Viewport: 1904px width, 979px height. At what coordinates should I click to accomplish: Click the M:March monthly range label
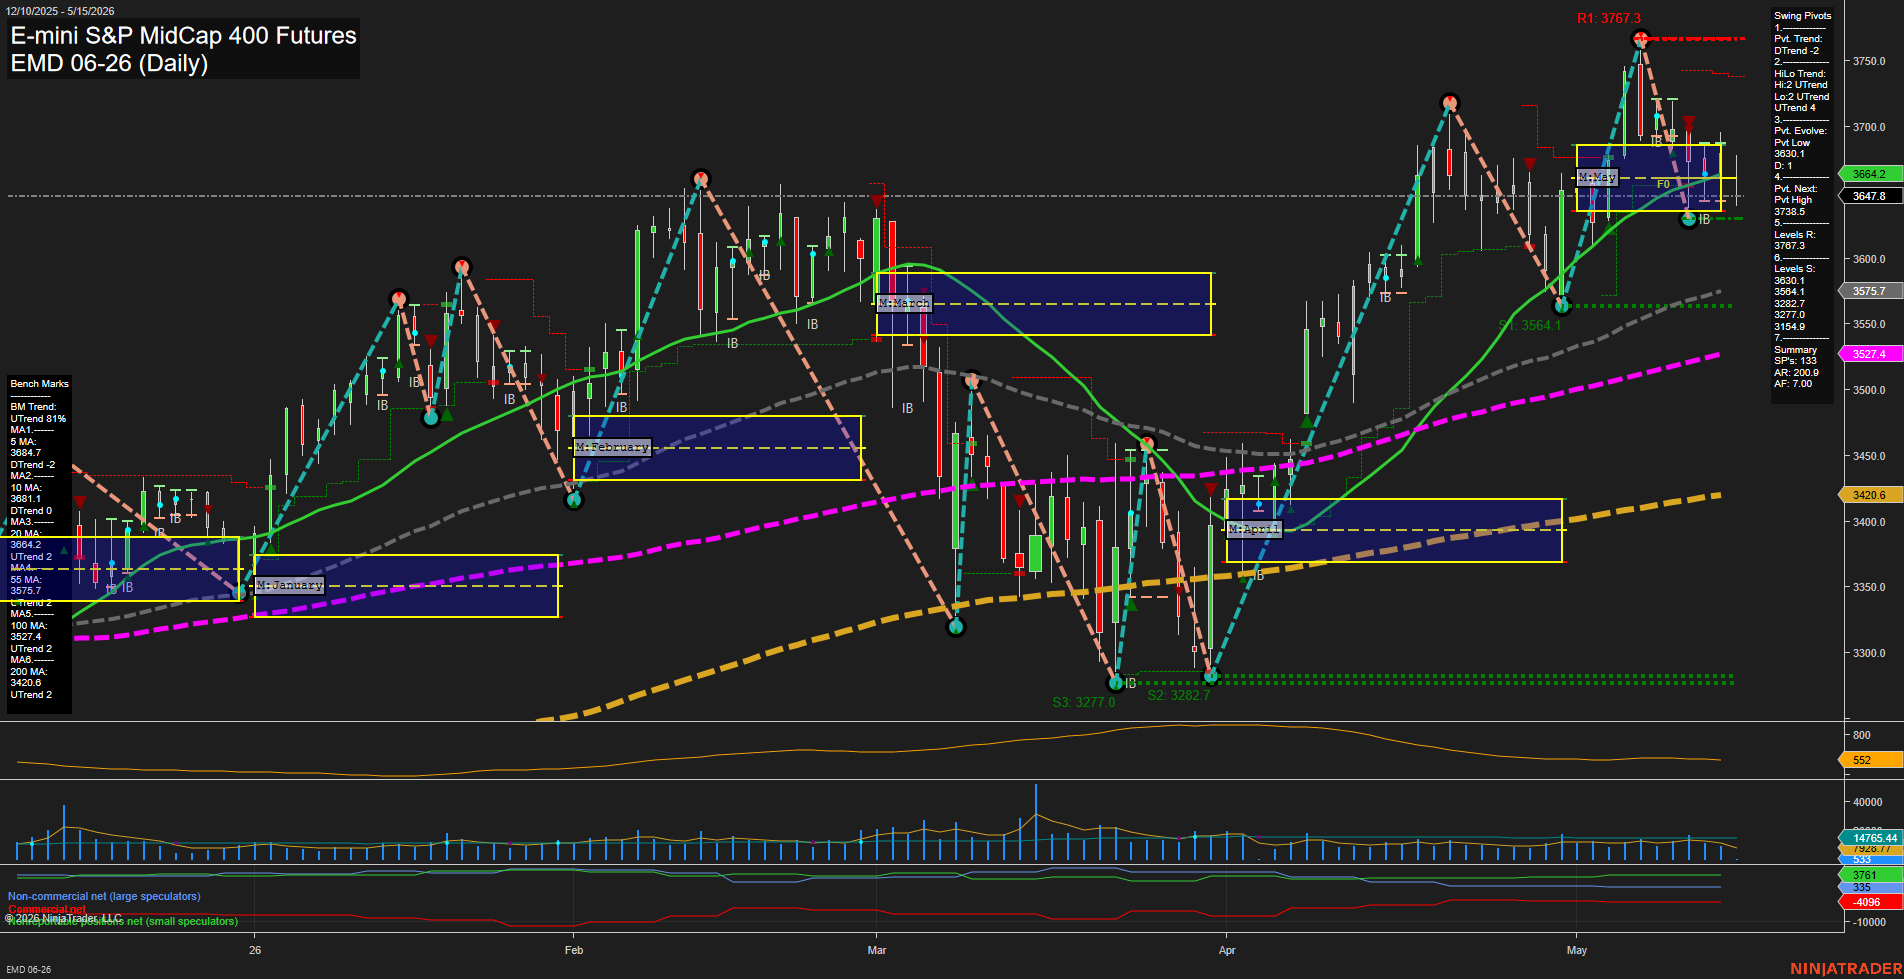coord(904,303)
